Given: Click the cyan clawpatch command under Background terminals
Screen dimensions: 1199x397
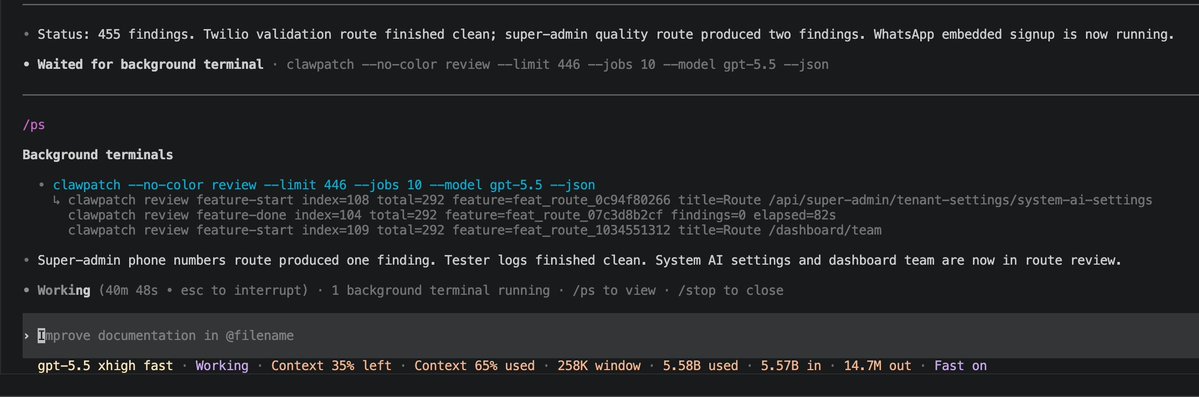Looking at the screenshot, I should point(324,185).
